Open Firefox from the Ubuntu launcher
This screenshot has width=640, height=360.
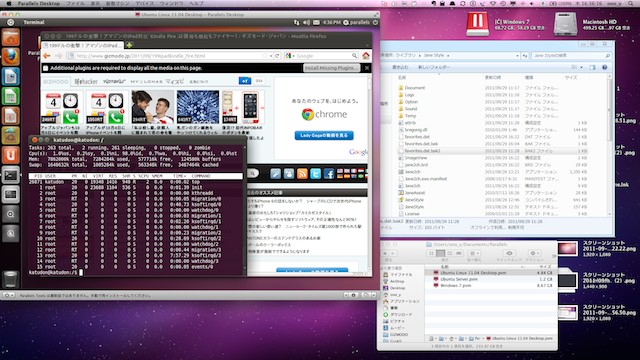pyautogui.click(x=11, y=56)
